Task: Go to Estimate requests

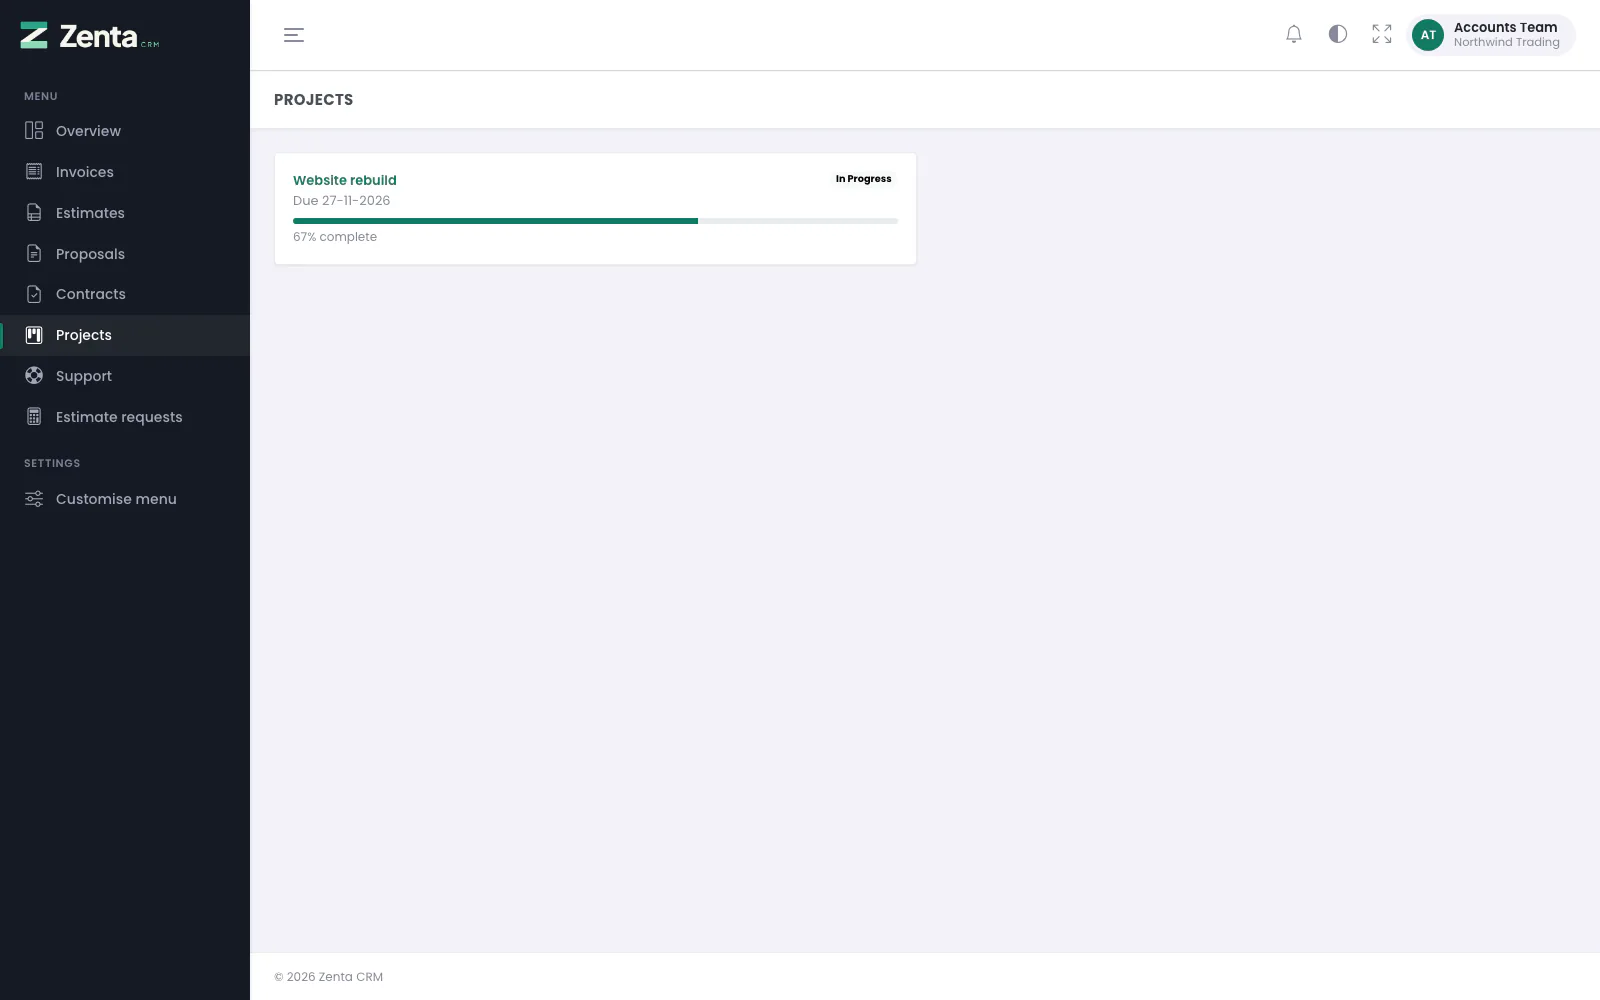Action: tap(125, 417)
